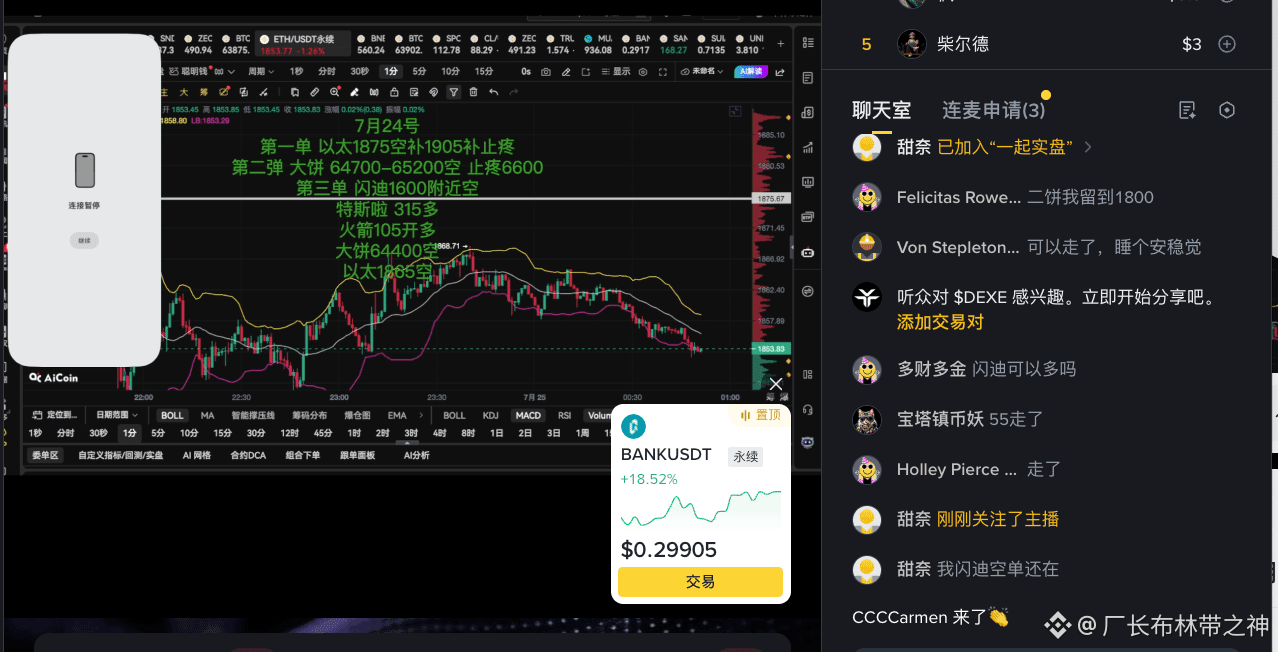The width and height of the screenshot is (1278, 652).
Task: Delete drawings with trash icon
Action: 473,92
